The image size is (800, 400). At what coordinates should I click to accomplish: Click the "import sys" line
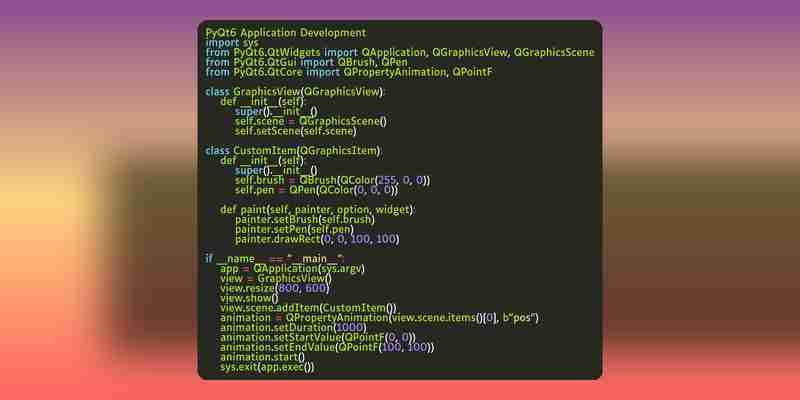[x=232, y=43]
